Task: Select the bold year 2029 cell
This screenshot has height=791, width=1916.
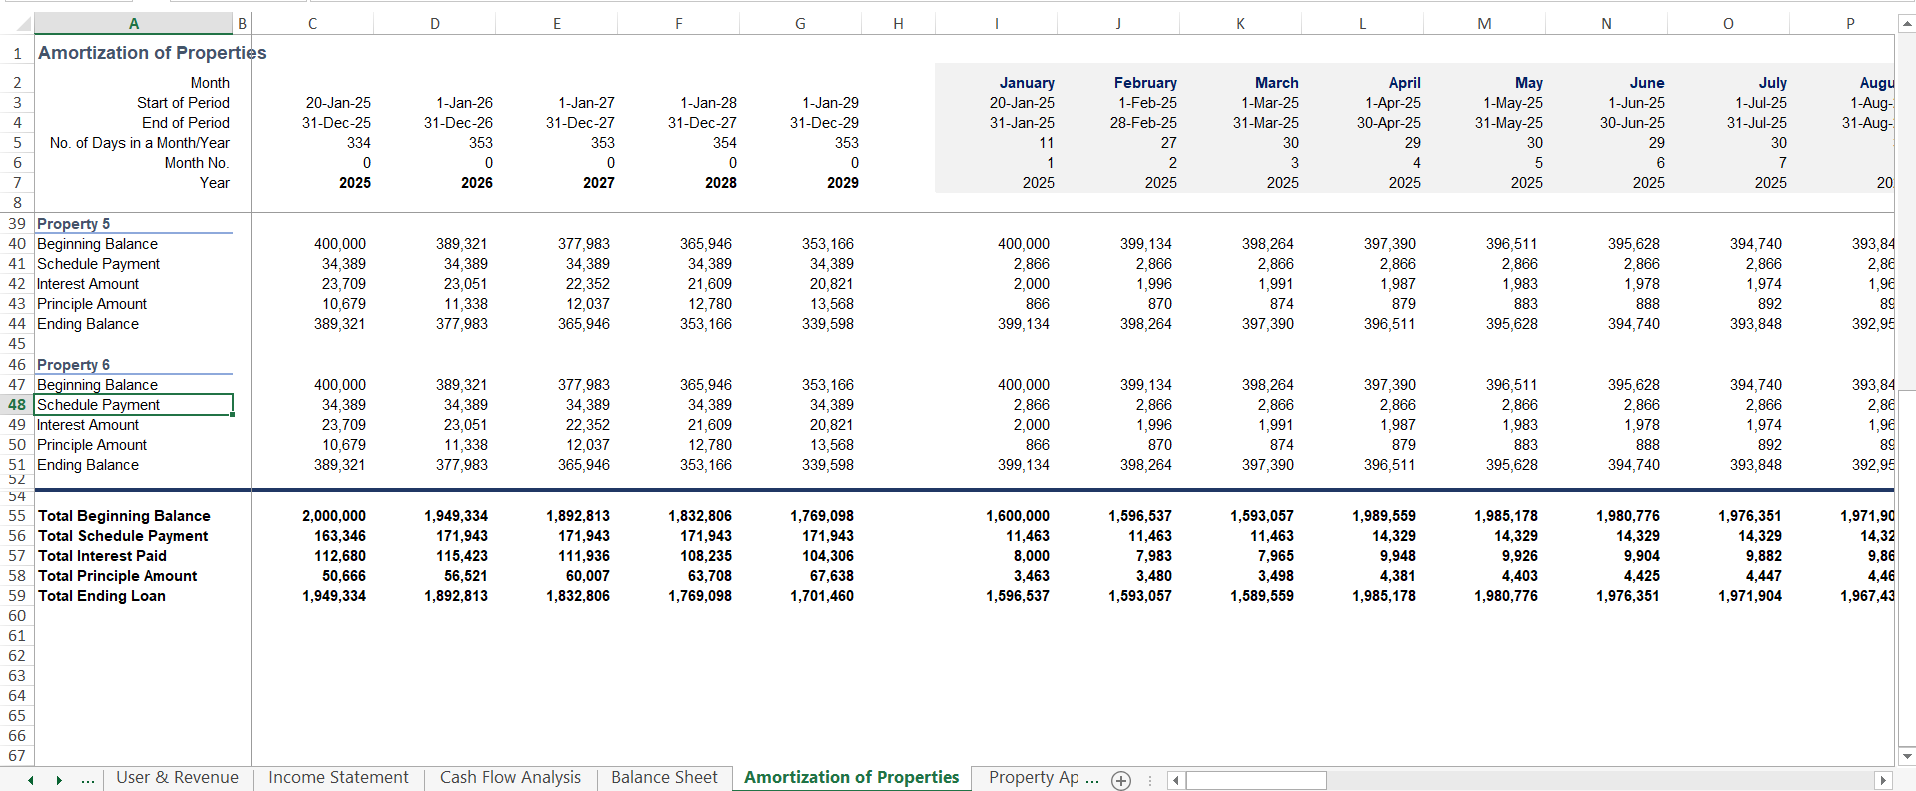Action: point(801,183)
